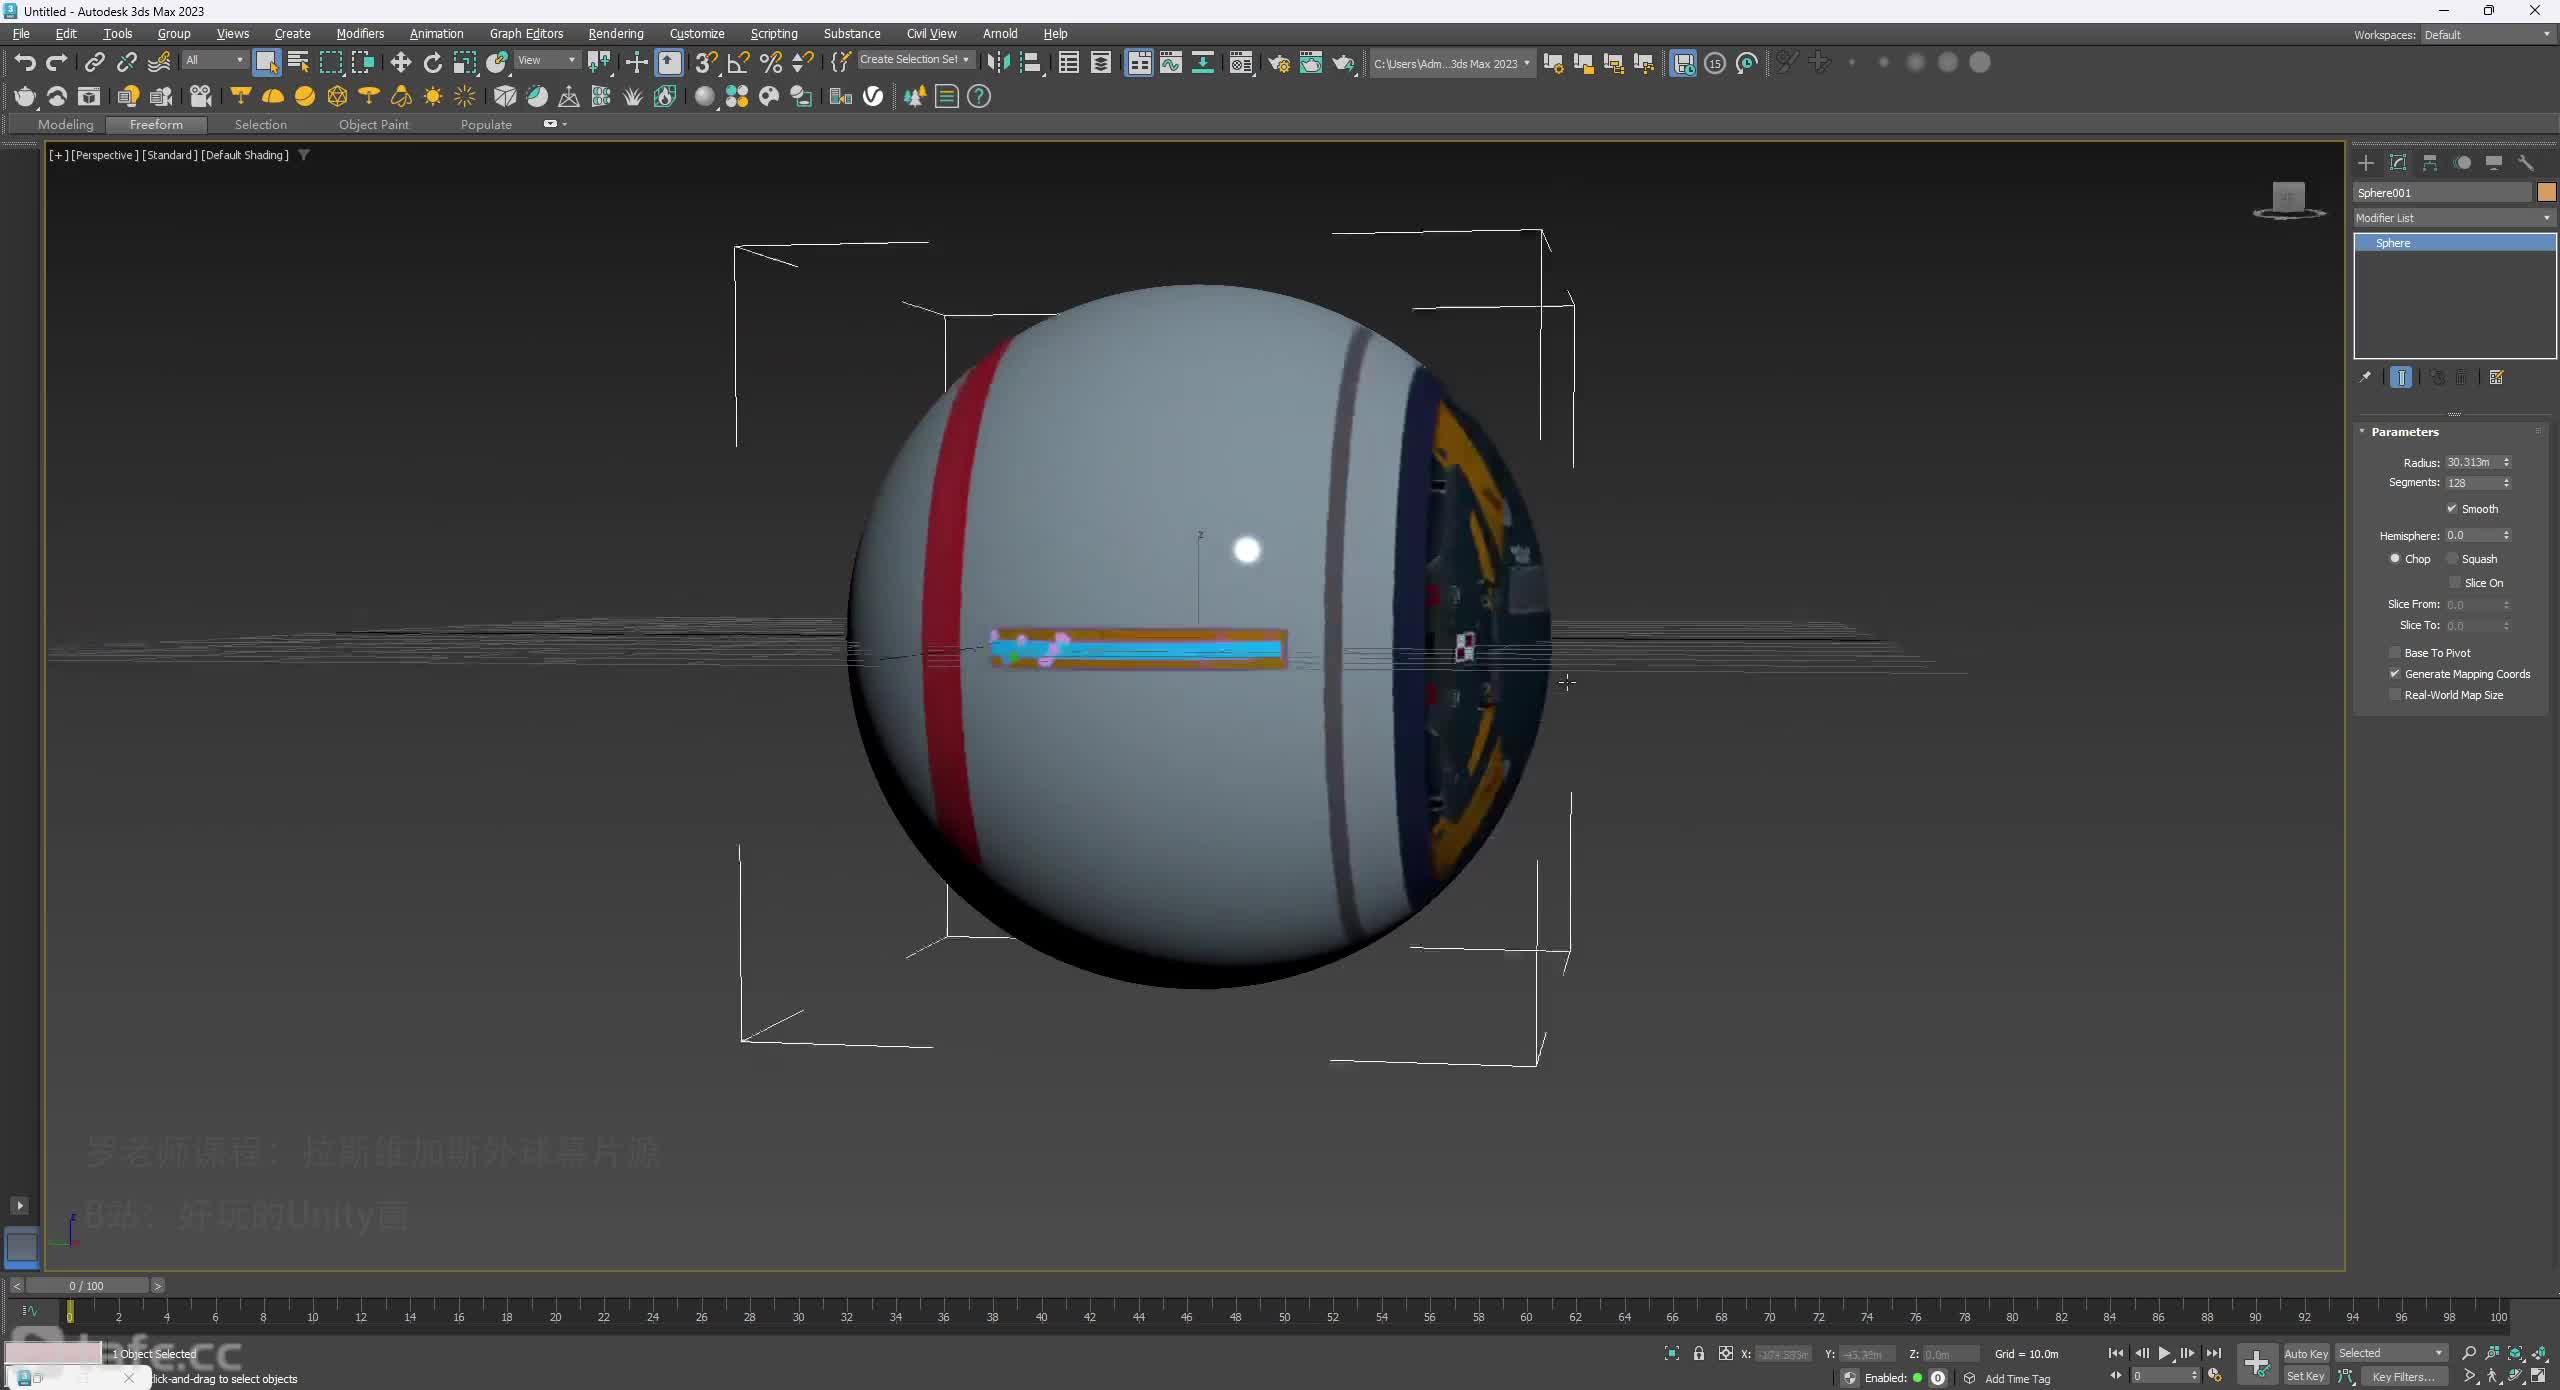2560x1390 pixels.
Task: Click the Undo arrow icon
Action: pos(25,63)
